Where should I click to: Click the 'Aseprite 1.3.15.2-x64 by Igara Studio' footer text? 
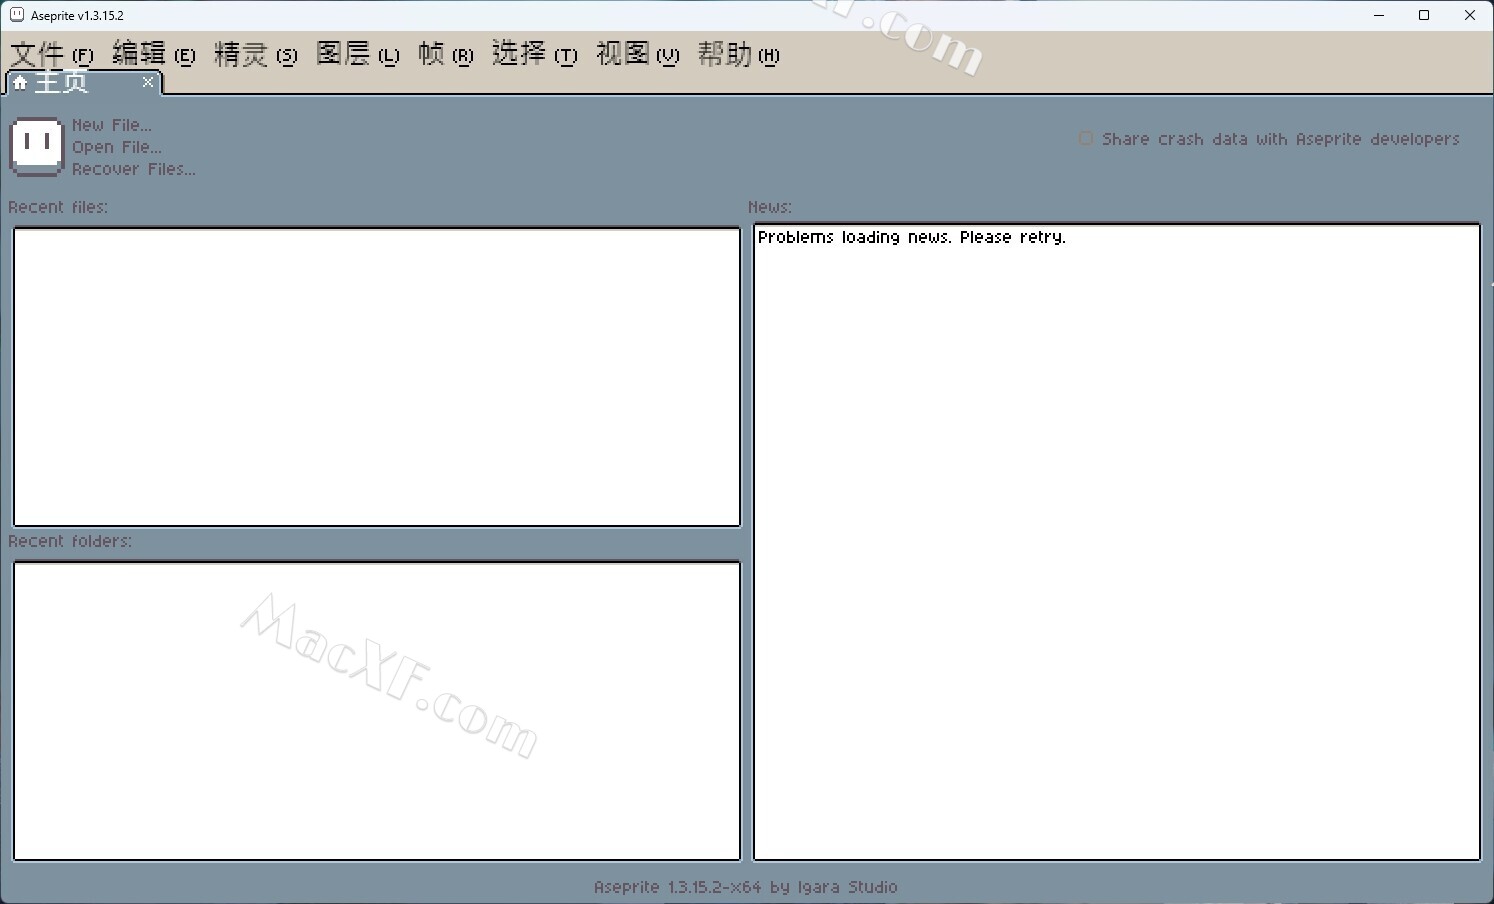pos(746,887)
